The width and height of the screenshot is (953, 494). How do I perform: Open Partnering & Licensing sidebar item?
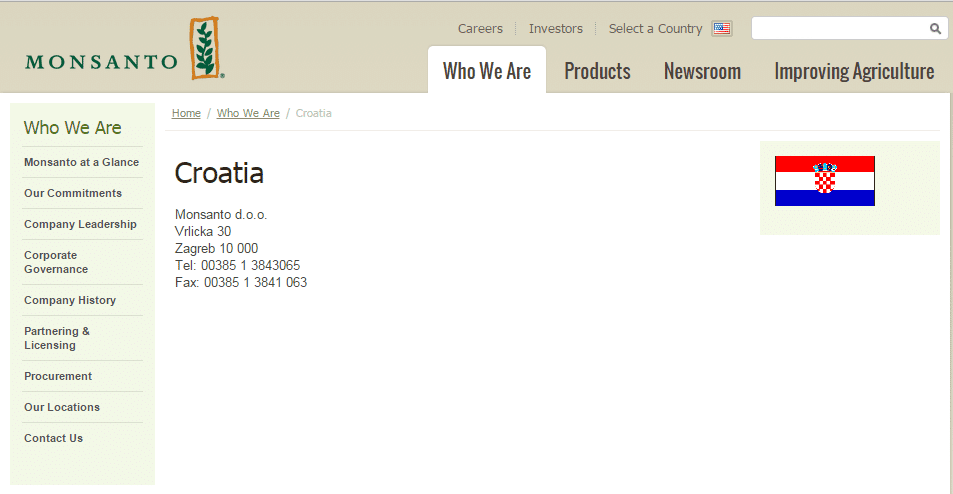(57, 338)
